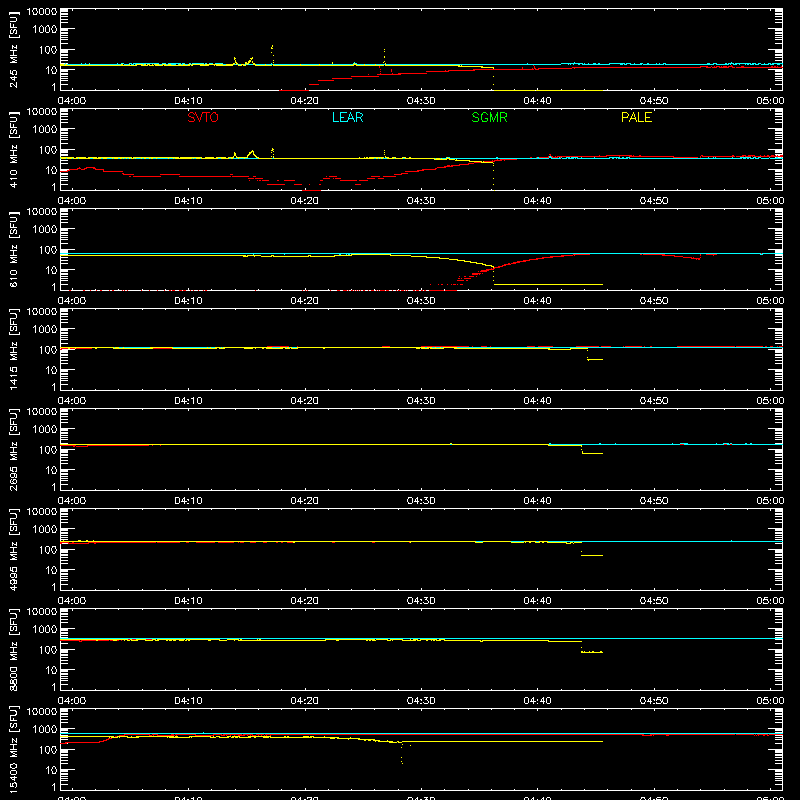Click the 10 tick on 15400 MHz axis

point(51,770)
